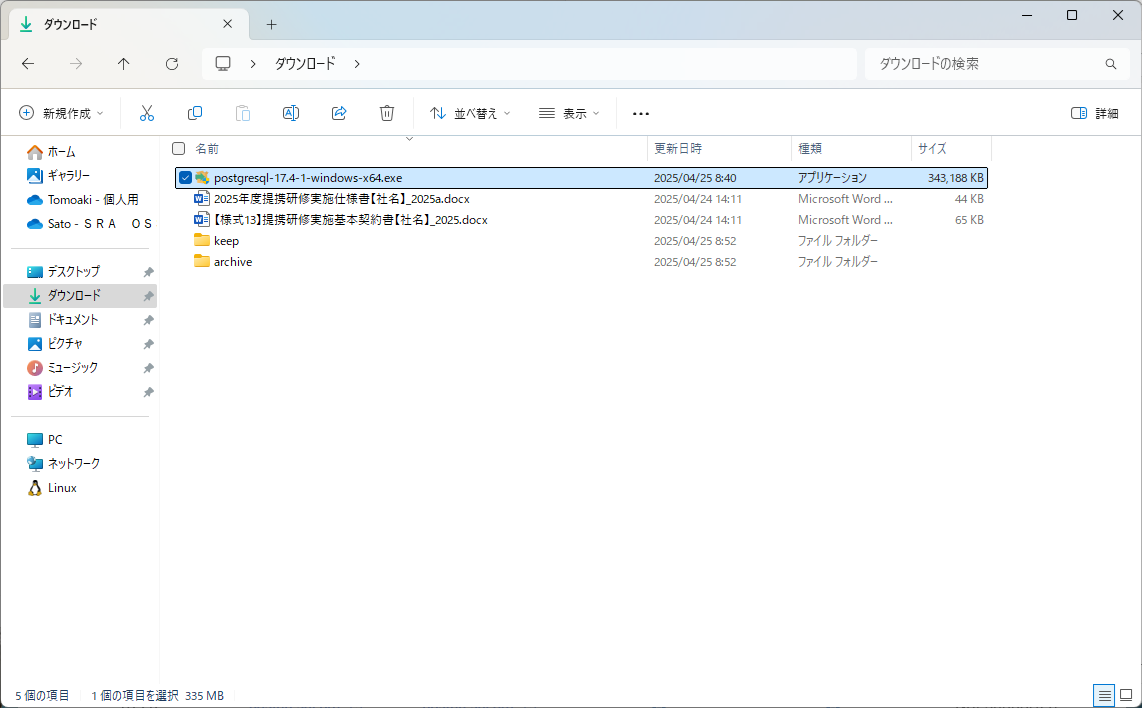Go back using the back arrow

28,63
